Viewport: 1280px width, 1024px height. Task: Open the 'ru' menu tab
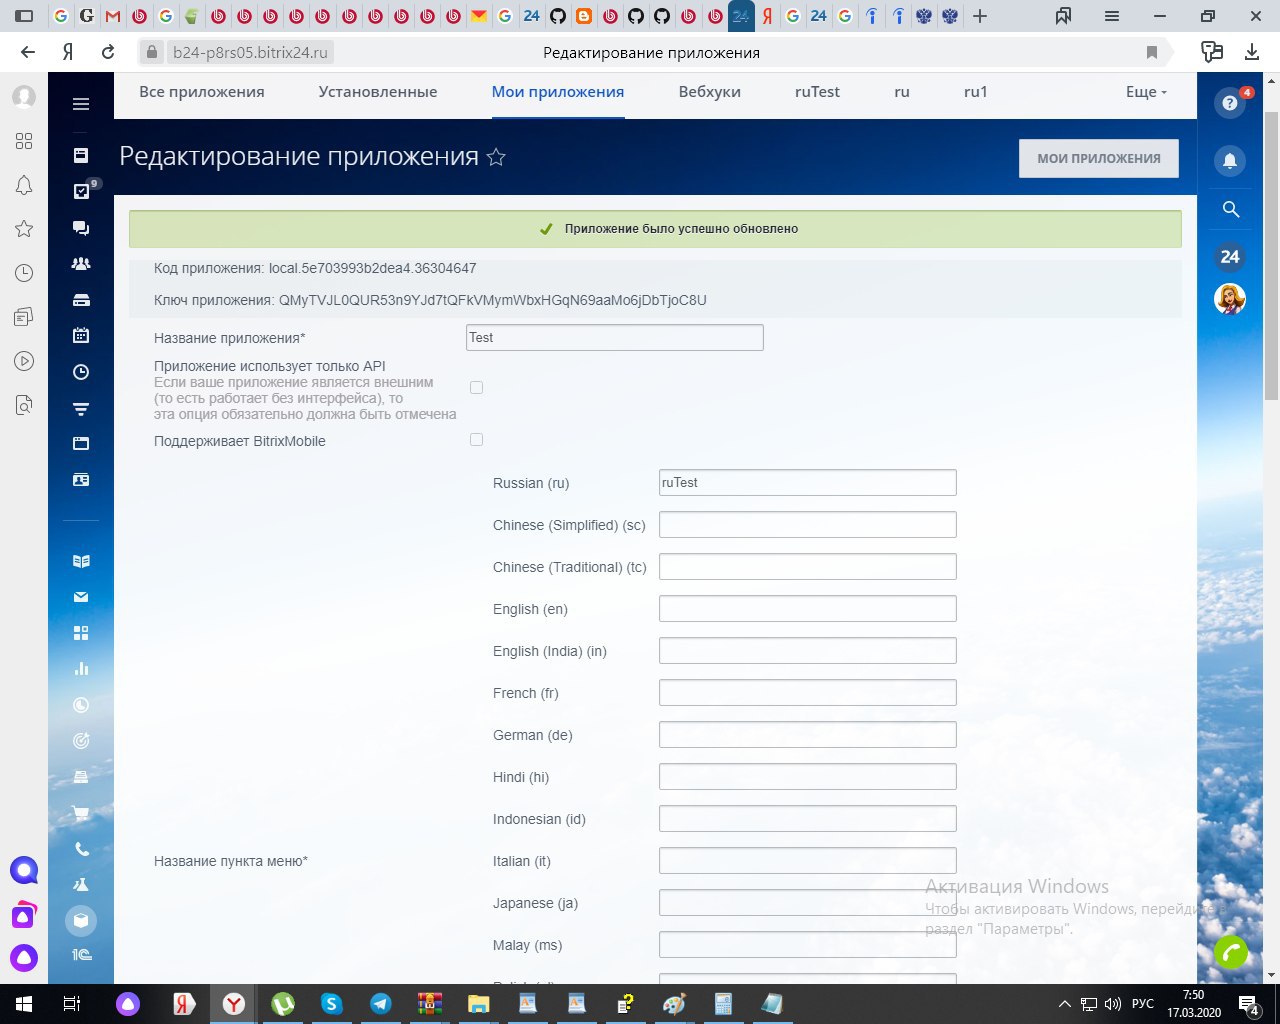click(x=902, y=92)
